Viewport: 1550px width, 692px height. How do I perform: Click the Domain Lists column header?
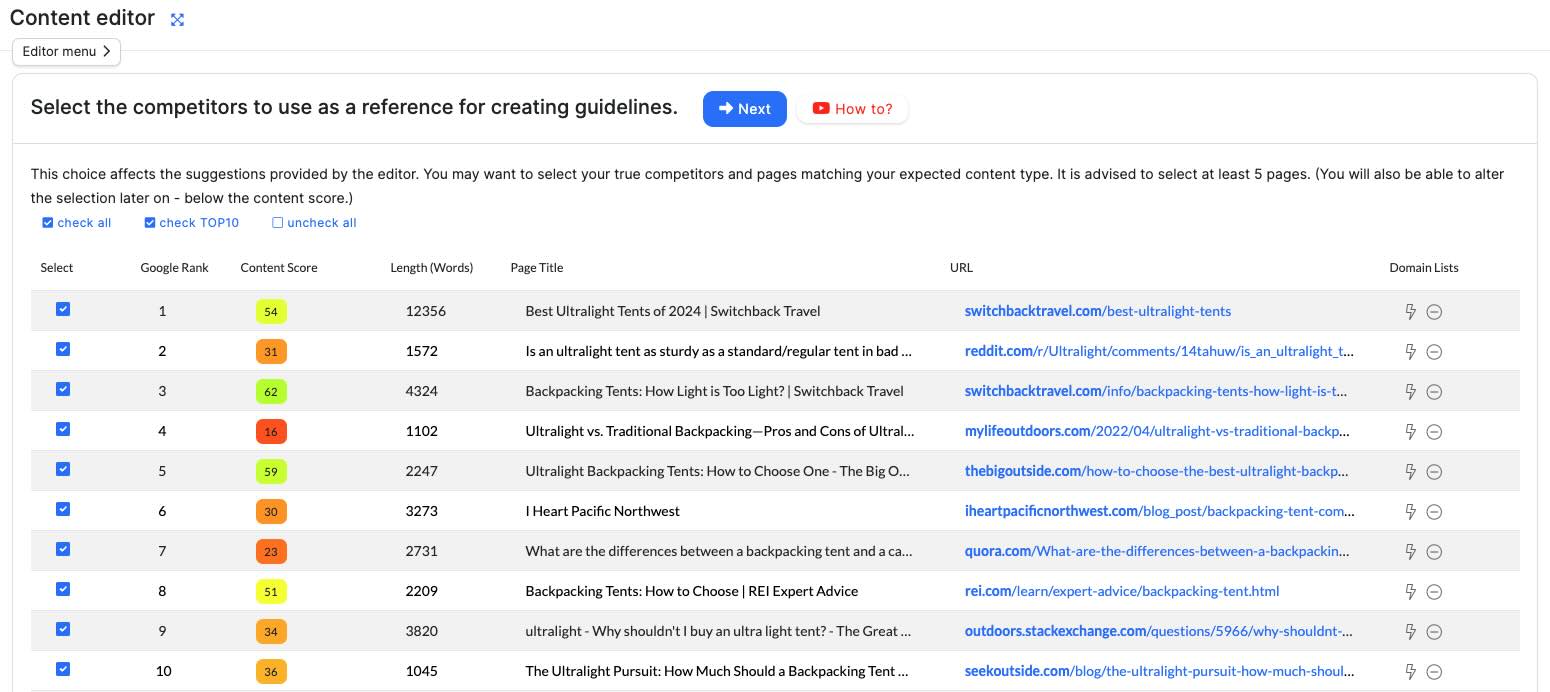1424,268
